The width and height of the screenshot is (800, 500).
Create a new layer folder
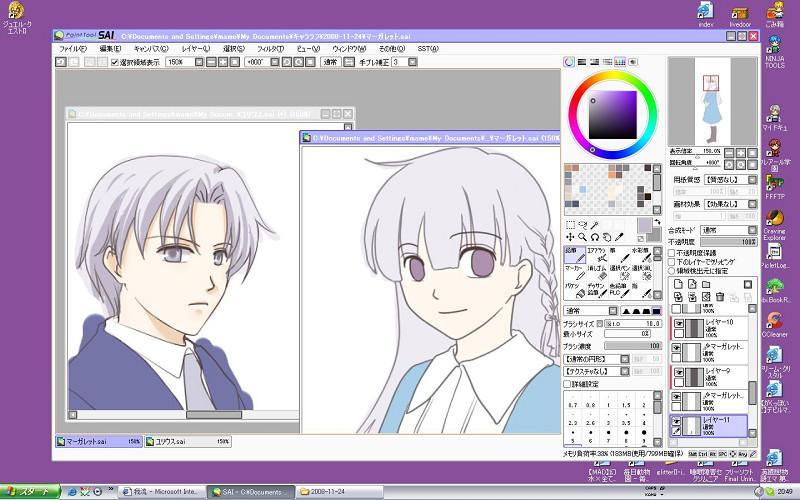[x=706, y=284]
